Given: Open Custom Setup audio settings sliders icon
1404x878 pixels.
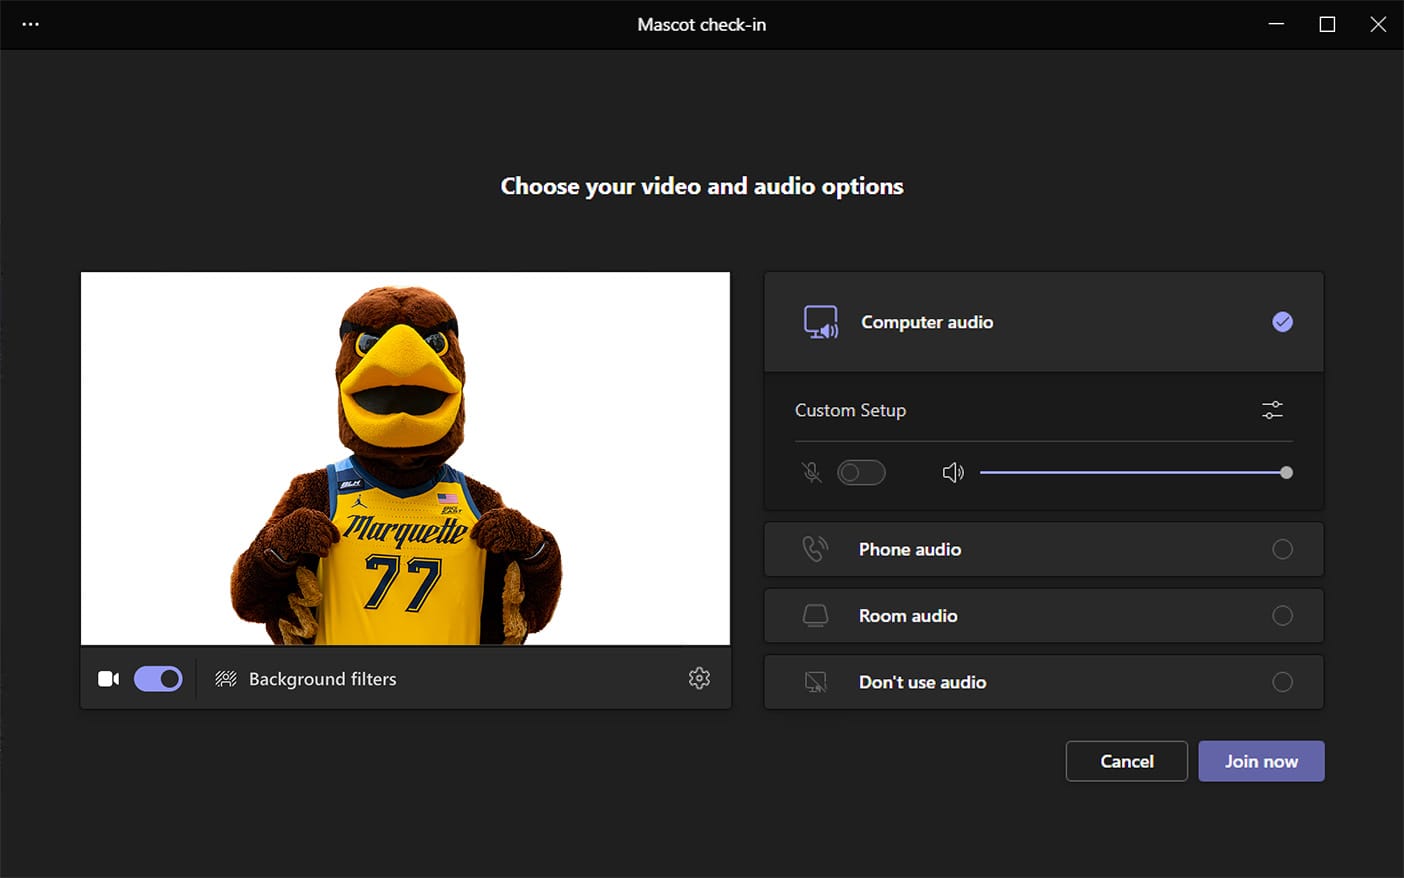Looking at the screenshot, I should pos(1272,410).
